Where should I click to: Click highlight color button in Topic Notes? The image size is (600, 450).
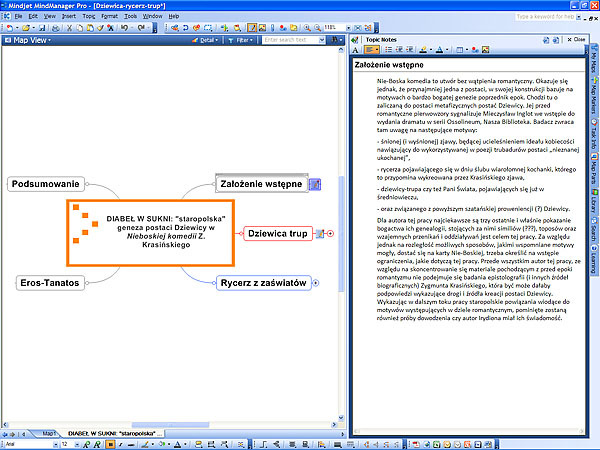[x=423, y=50]
